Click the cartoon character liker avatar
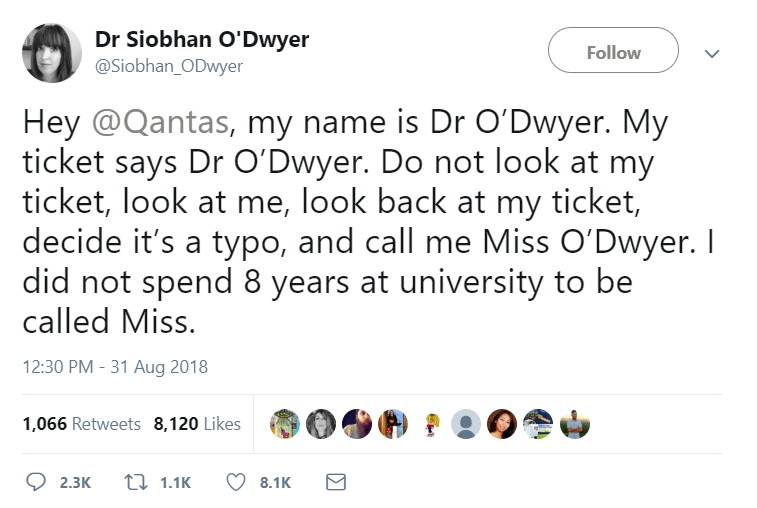757x508 pixels. tap(432, 424)
